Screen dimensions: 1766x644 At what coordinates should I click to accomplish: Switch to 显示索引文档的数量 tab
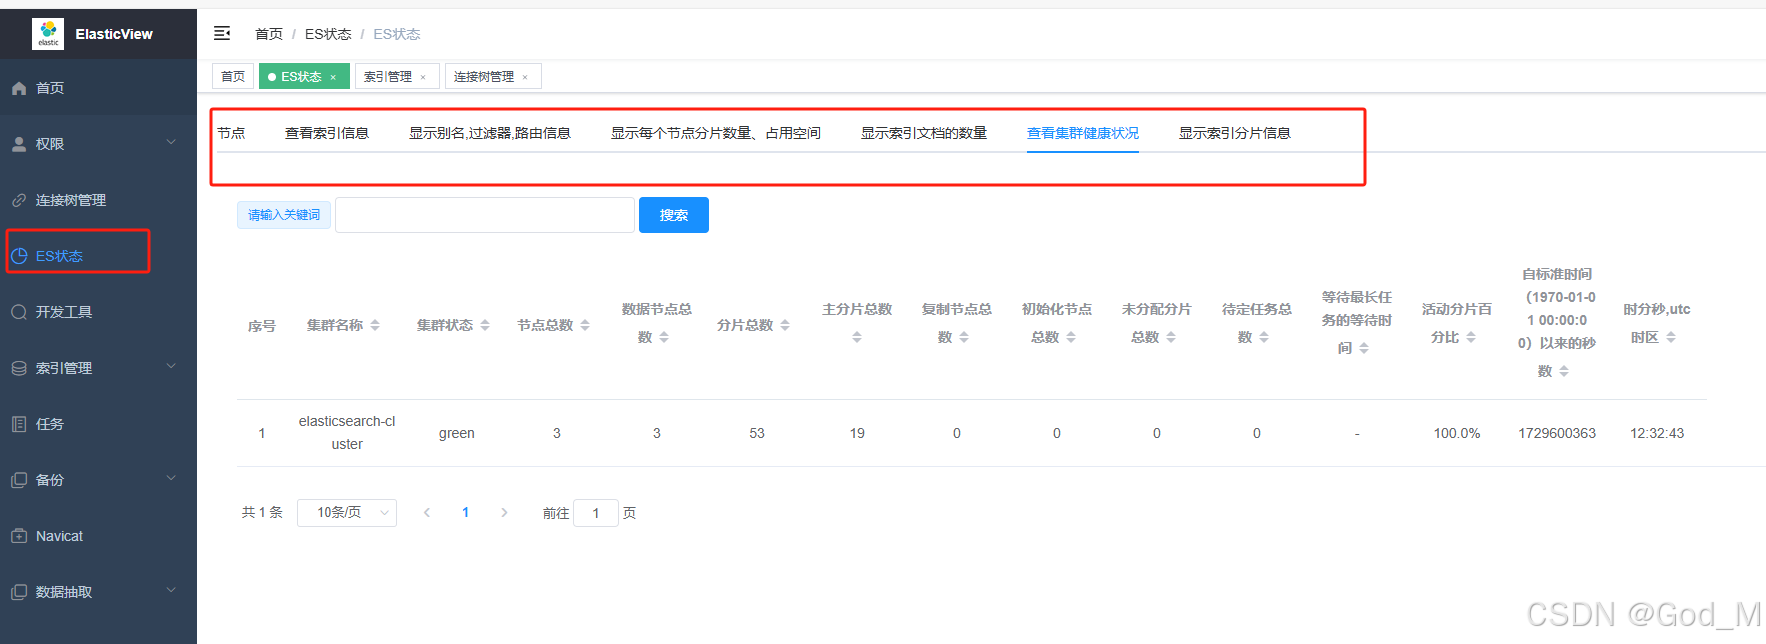click(924, 133)
